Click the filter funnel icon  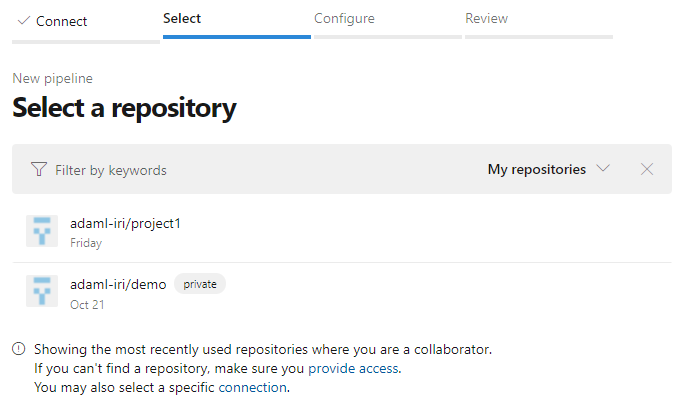point(39,169)
